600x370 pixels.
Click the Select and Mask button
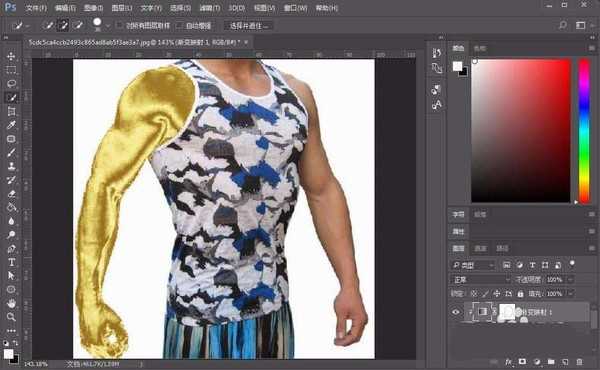248,26
